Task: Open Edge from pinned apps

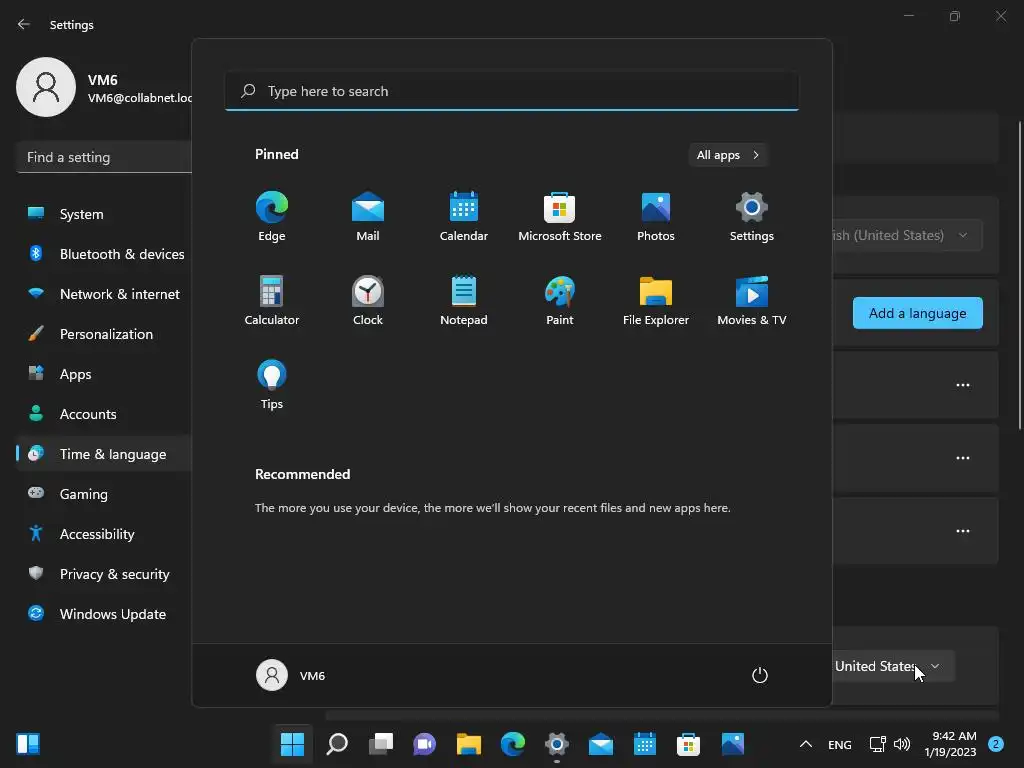Action: (272, 216)
